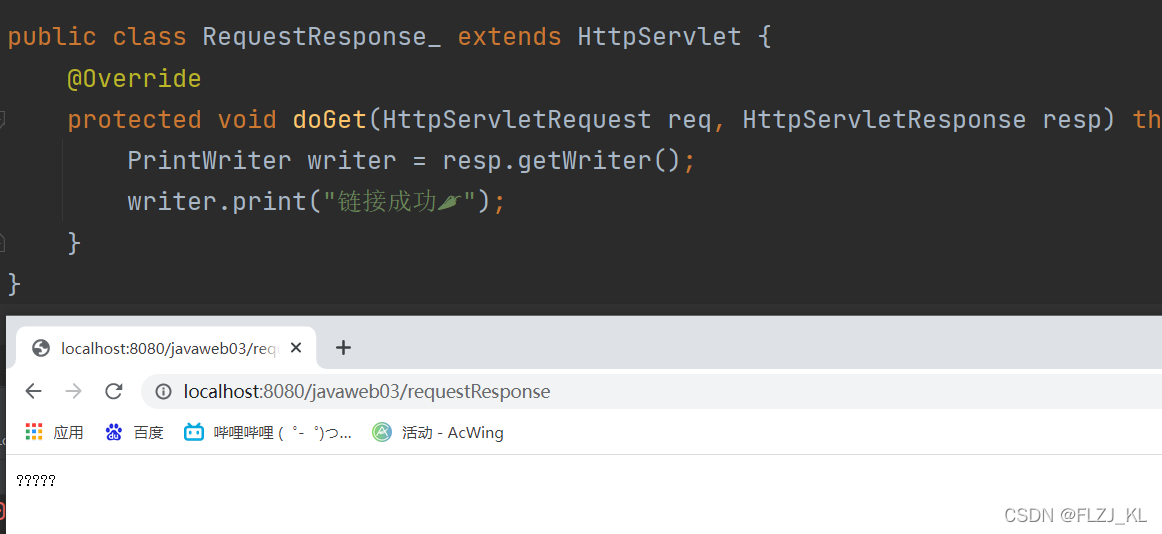Open the 哔哩哔哩 bookmark

tap(268, 432)
